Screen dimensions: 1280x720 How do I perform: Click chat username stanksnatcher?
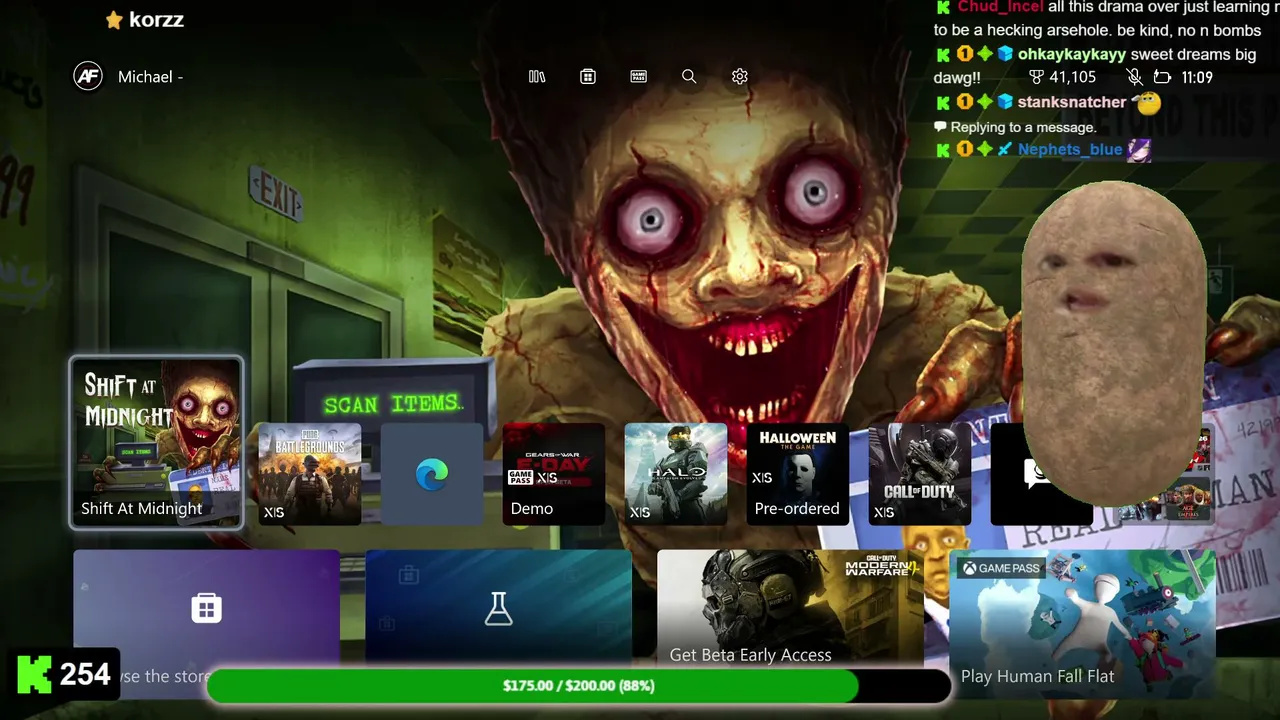pos(1072,102)
